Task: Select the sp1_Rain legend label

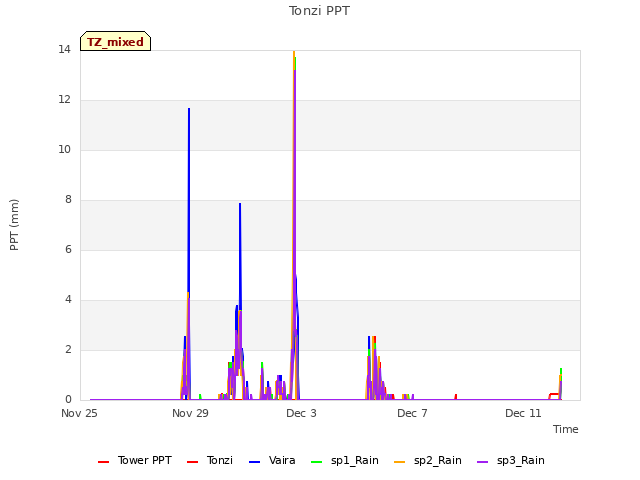Action: point(355,460)
